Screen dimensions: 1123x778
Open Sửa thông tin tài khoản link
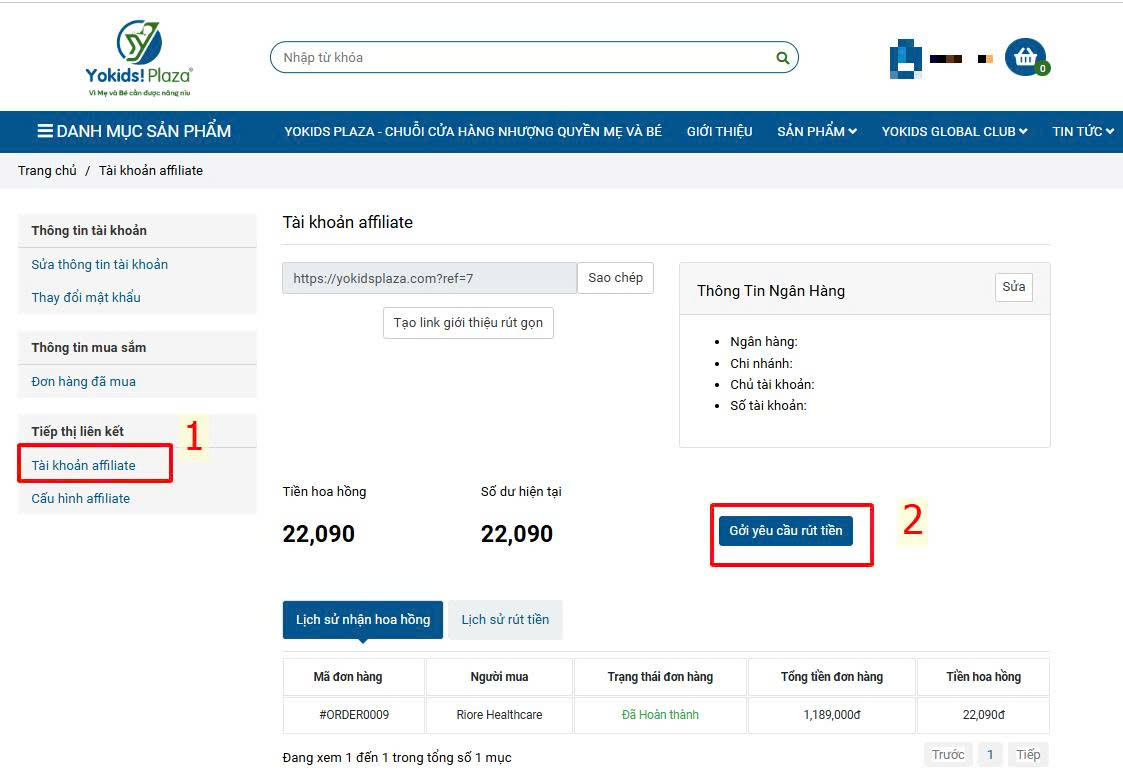point(99,265)
